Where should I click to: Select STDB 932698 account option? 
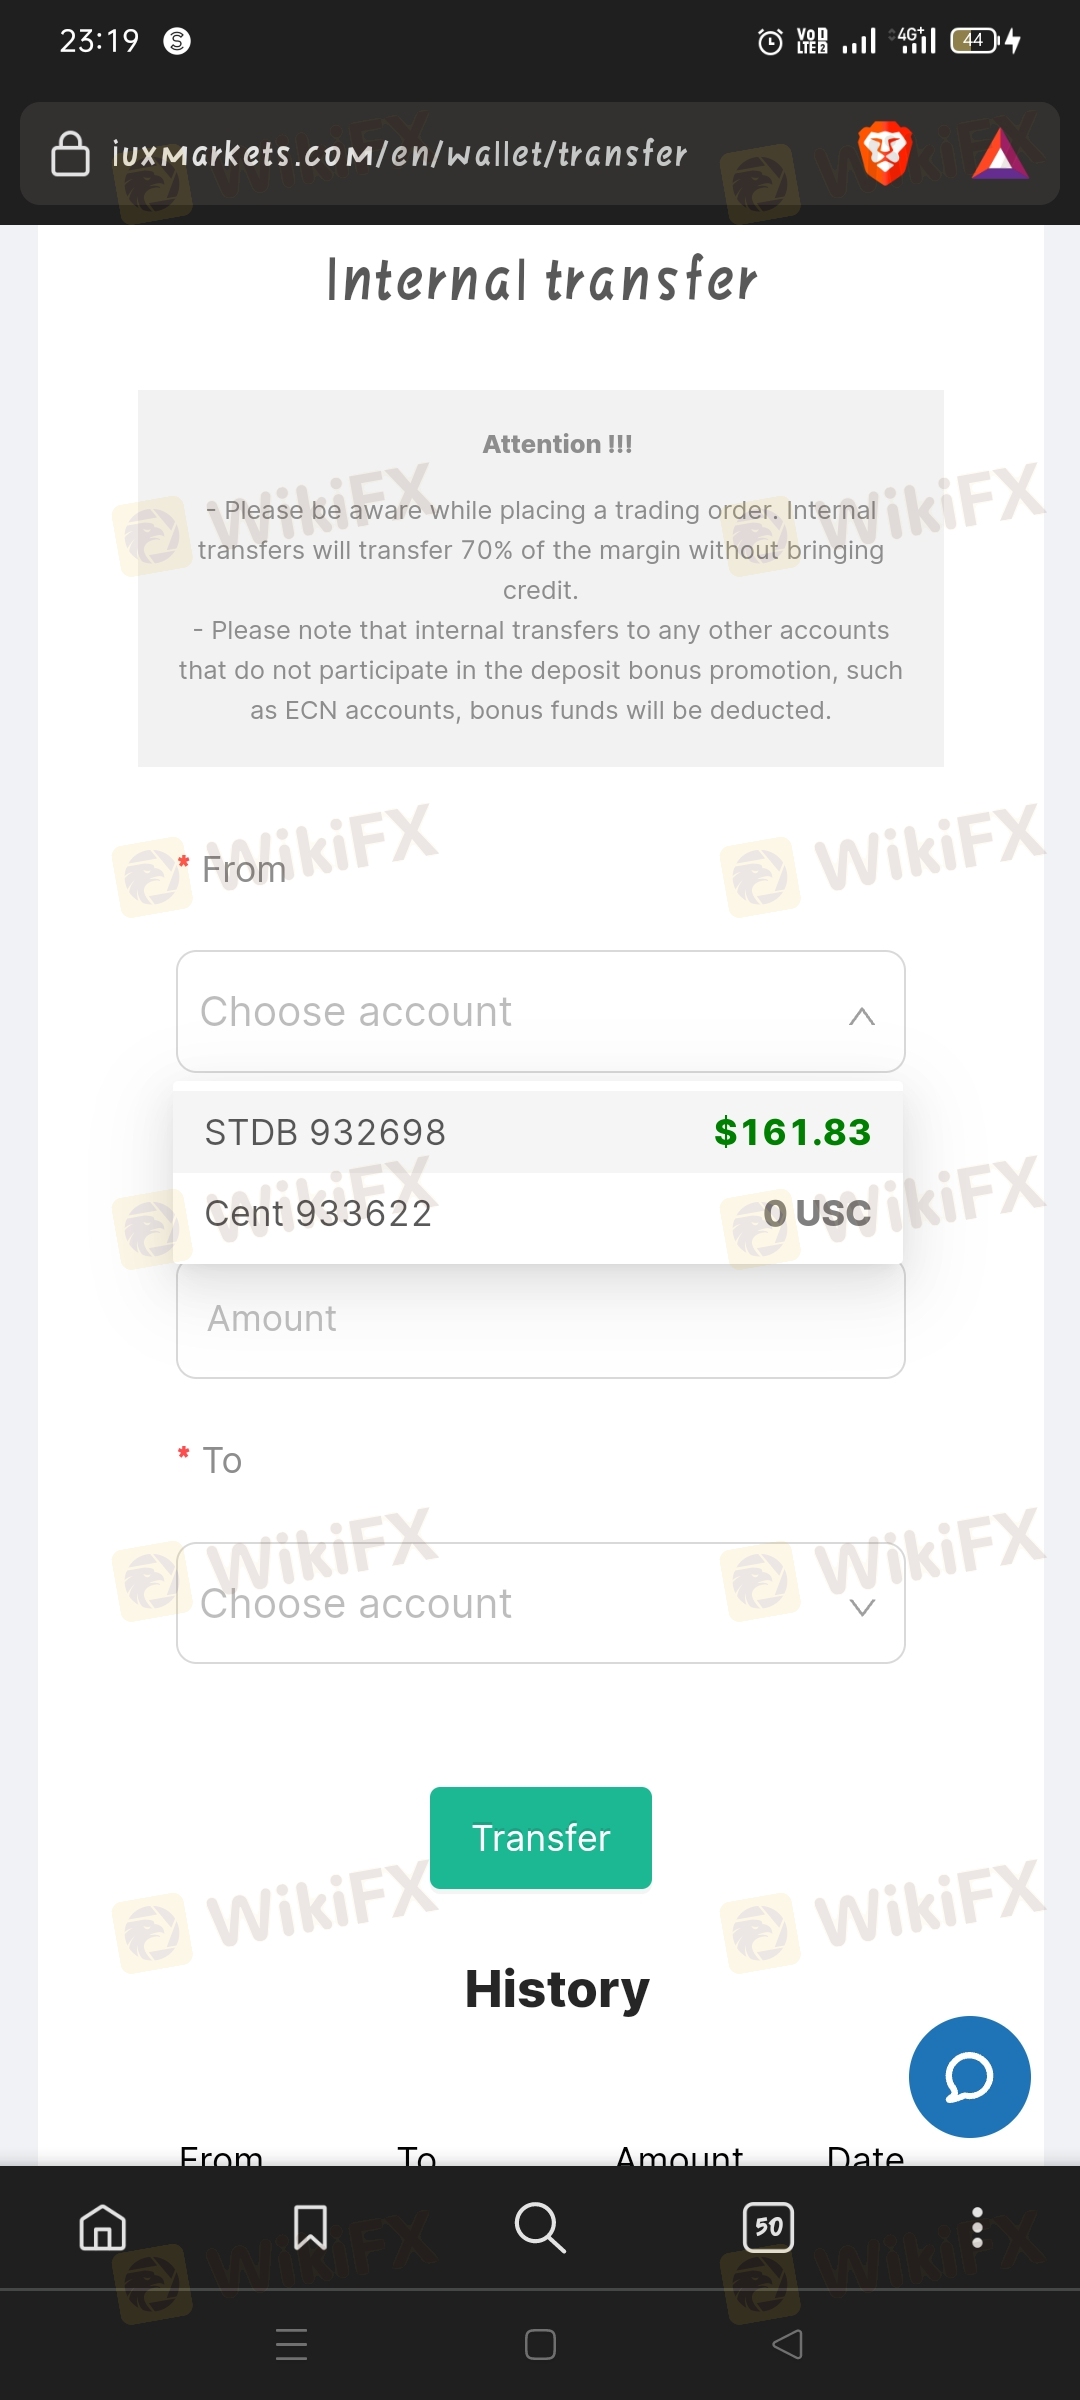click(538, 1132)
